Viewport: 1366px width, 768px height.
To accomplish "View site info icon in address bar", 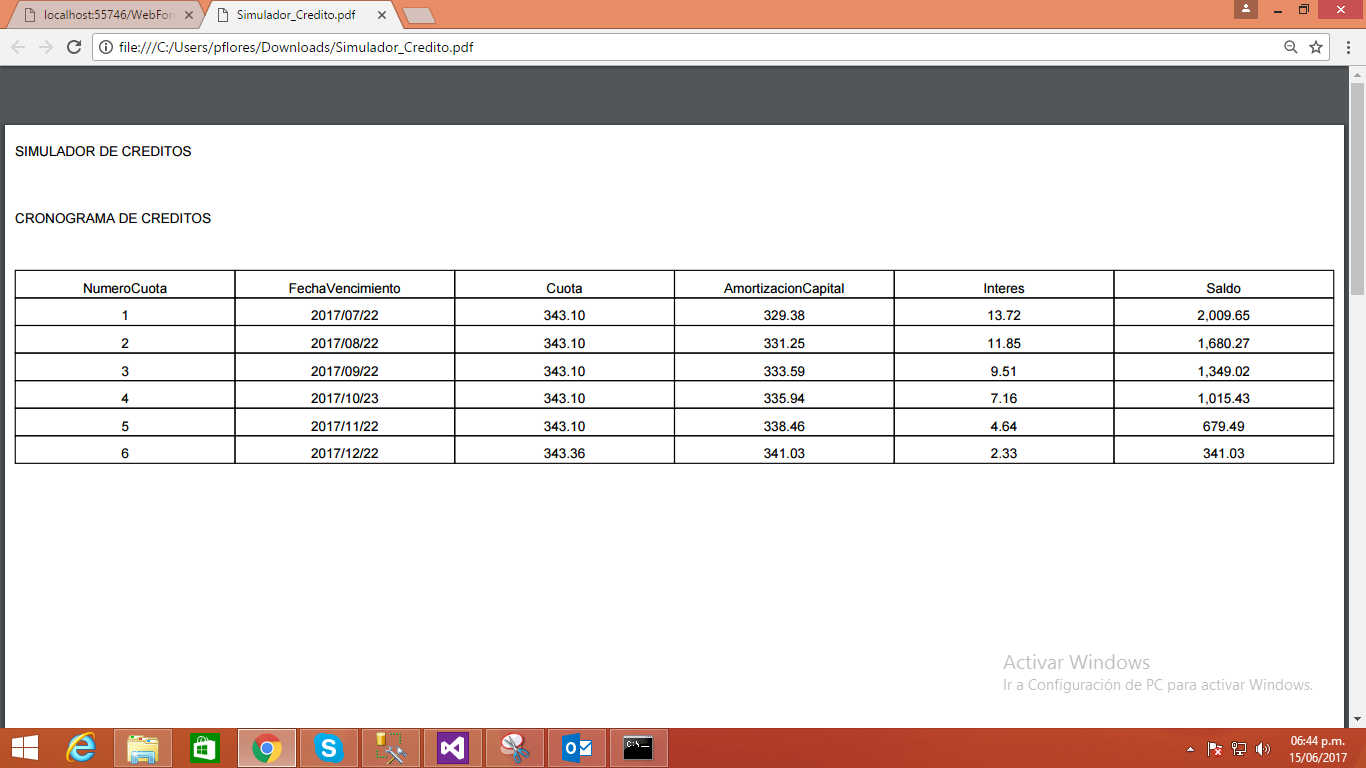I will [106, 47].
